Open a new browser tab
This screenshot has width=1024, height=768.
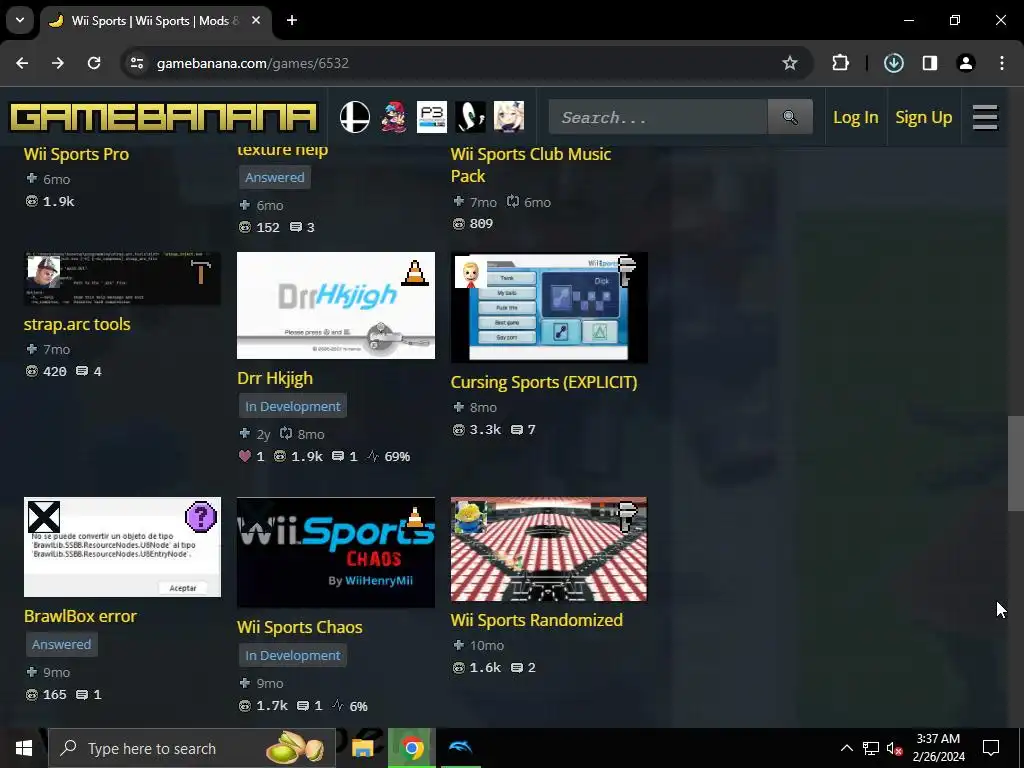click(292, 20)
